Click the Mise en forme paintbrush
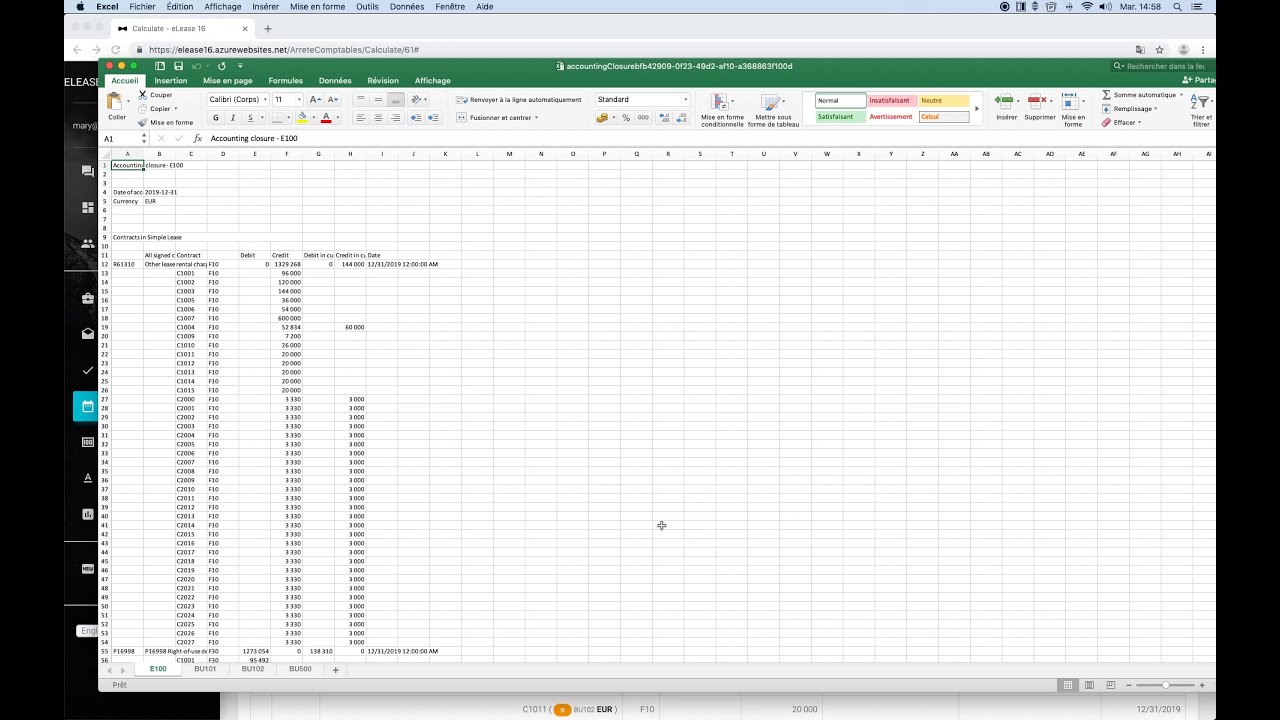This screenshot has width=1280, height=720. coord(142,122)
